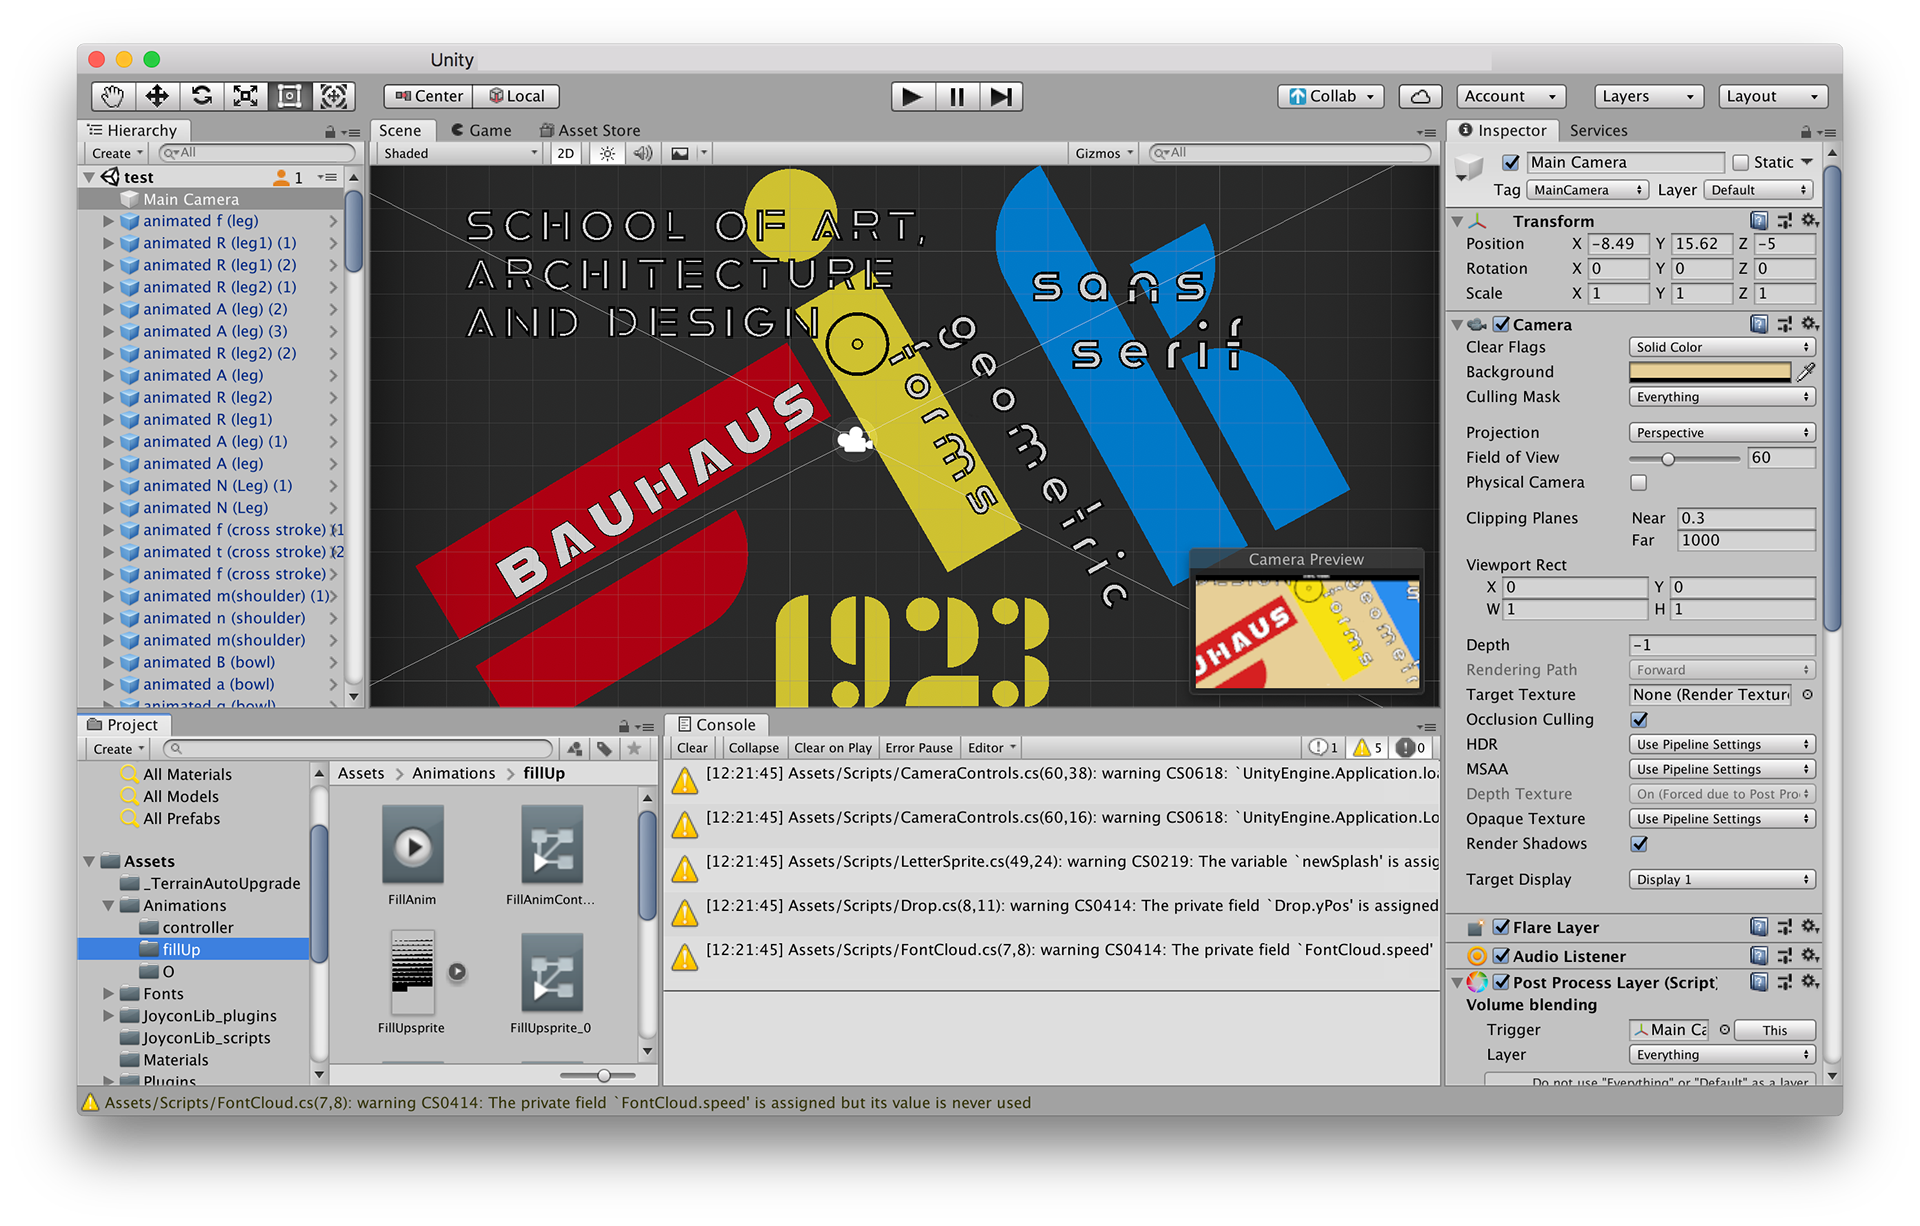Open Tag MainCamera dropdown
Viewport: 1920px width, 1226px height.
tap(1587, 190)
